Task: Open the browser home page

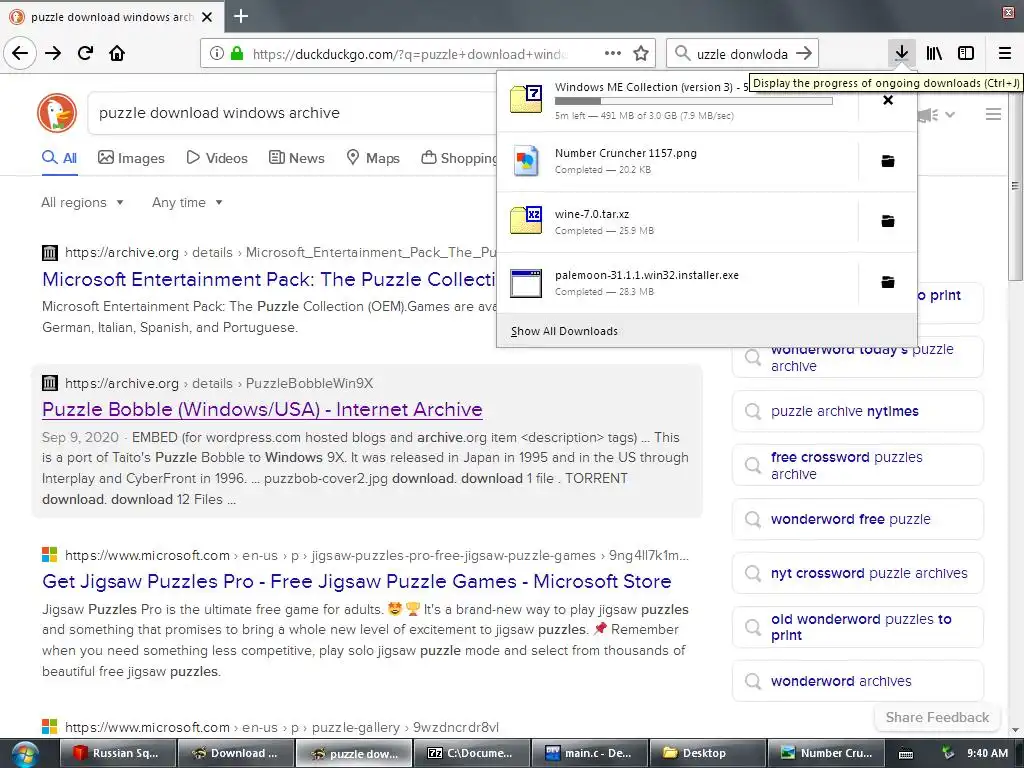Action: pyautogui.click(x=117, y=53)
